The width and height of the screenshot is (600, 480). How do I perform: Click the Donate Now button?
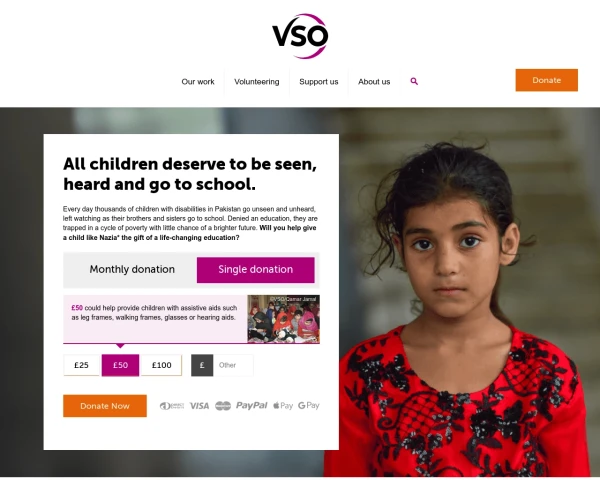tap(105, 406)
